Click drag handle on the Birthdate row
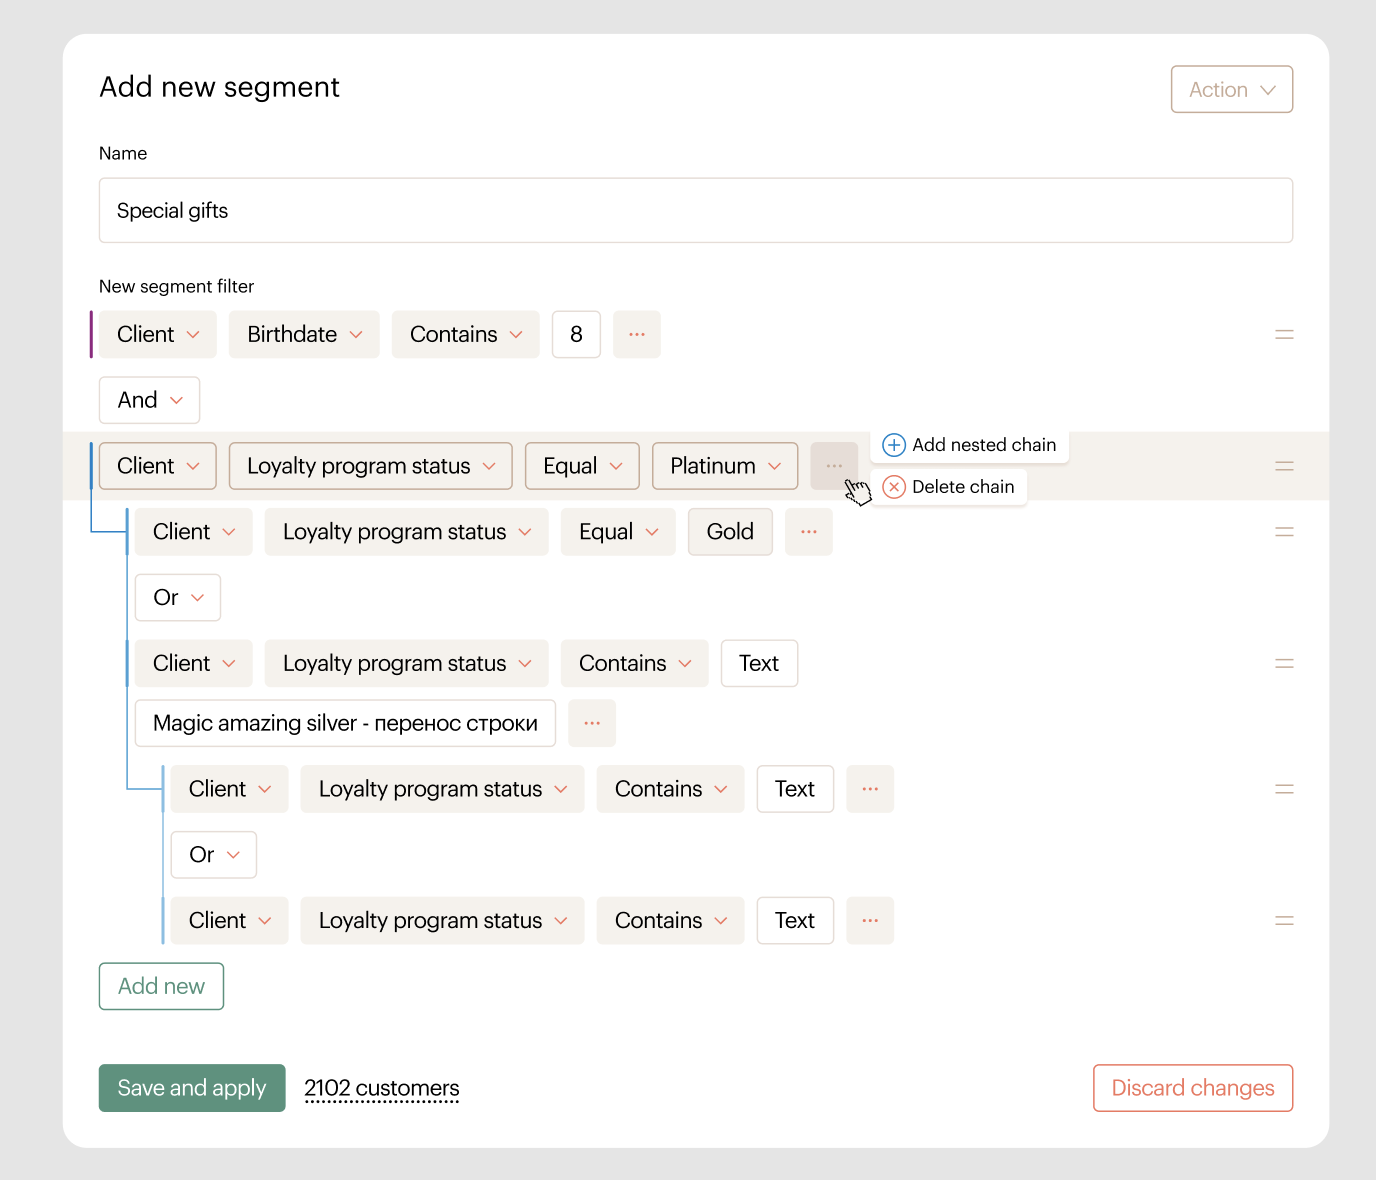Image resolution: width=1376 pixels, height=1180 pixels. [1284, 334]
